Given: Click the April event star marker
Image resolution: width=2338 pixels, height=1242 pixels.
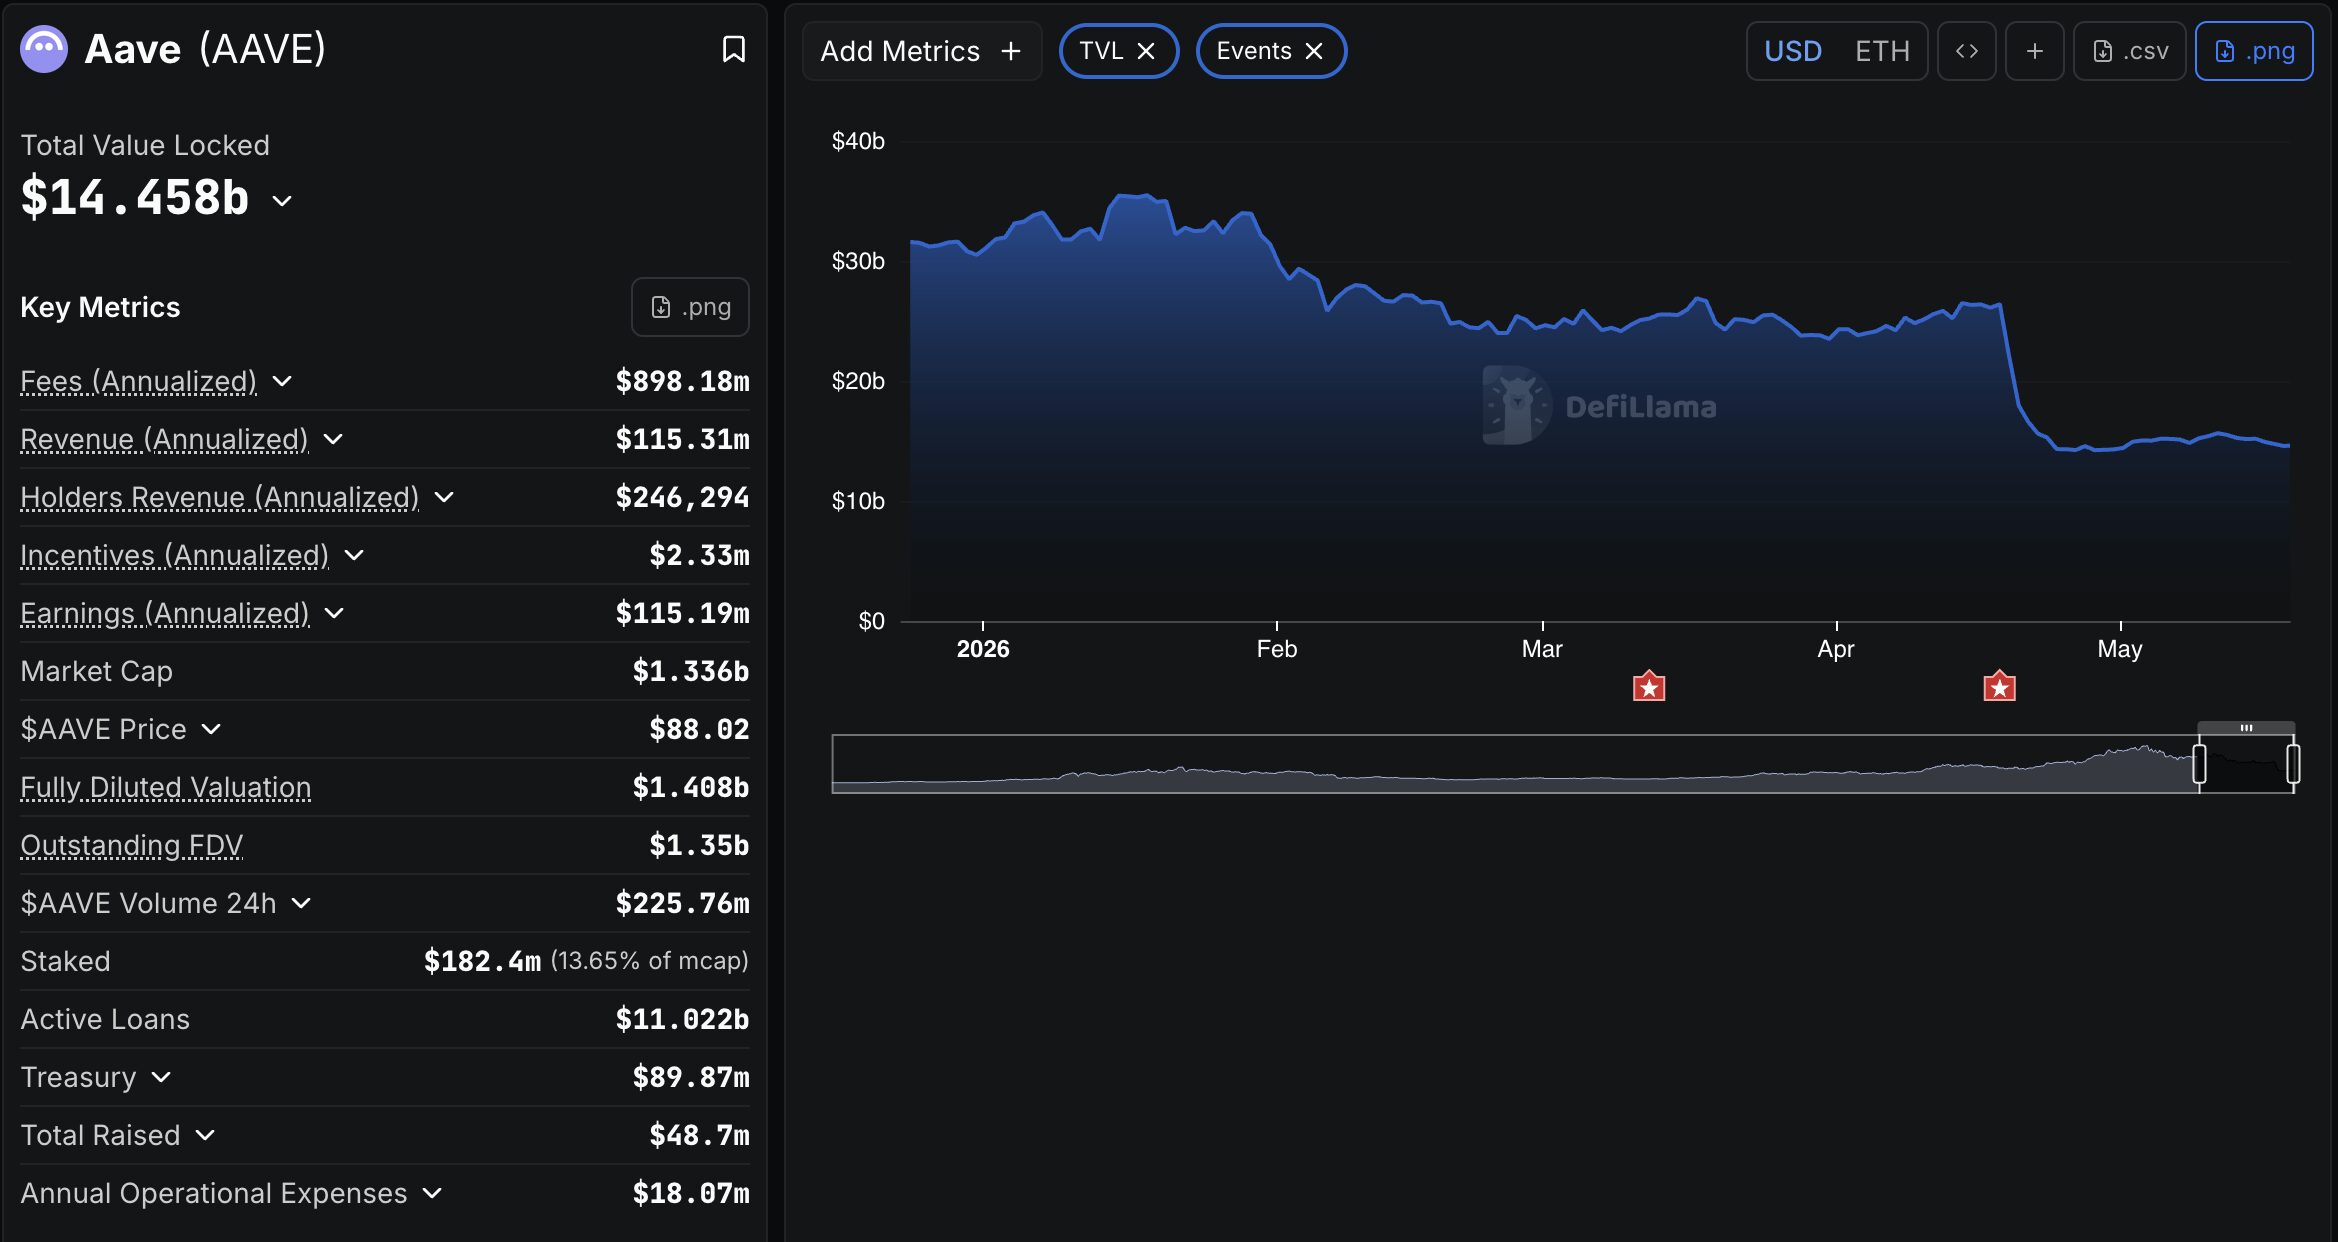Looking at the screenshot, I should 1999,687.
